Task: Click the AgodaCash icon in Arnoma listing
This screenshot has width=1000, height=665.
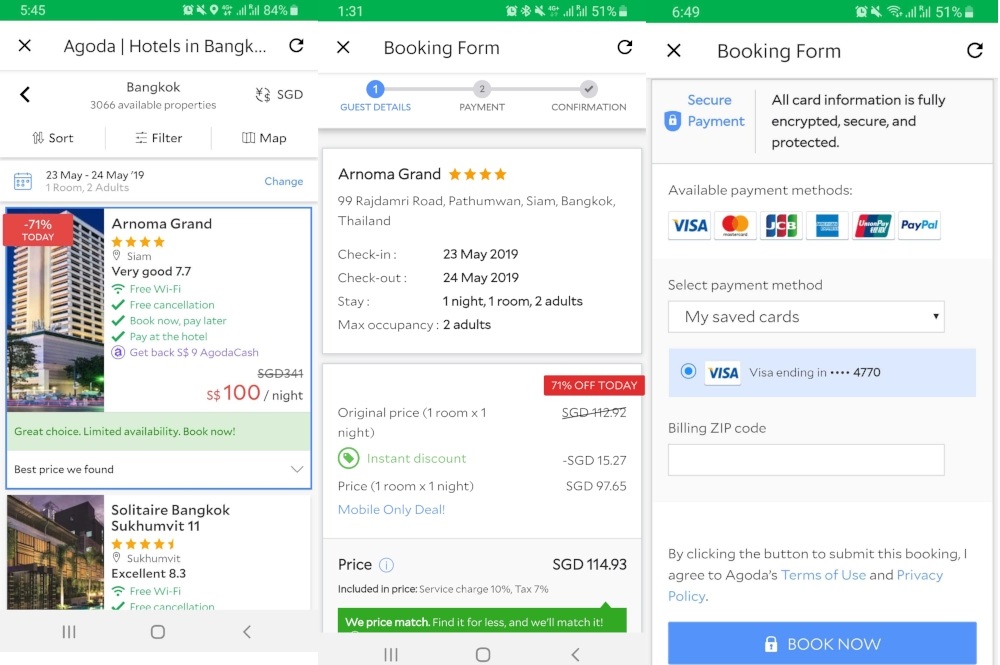Action: (118, 352)
